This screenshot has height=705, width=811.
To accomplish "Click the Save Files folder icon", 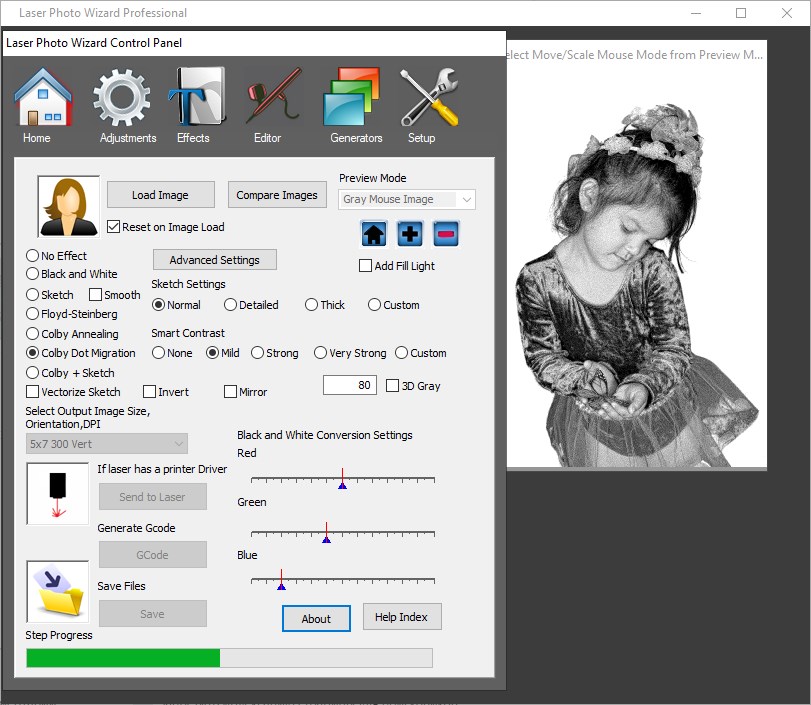I will tap(56, 591).
